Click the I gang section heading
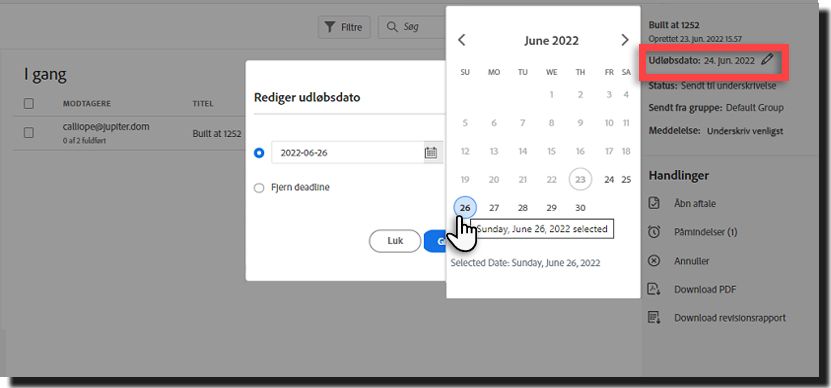 (x=45, y=75)
